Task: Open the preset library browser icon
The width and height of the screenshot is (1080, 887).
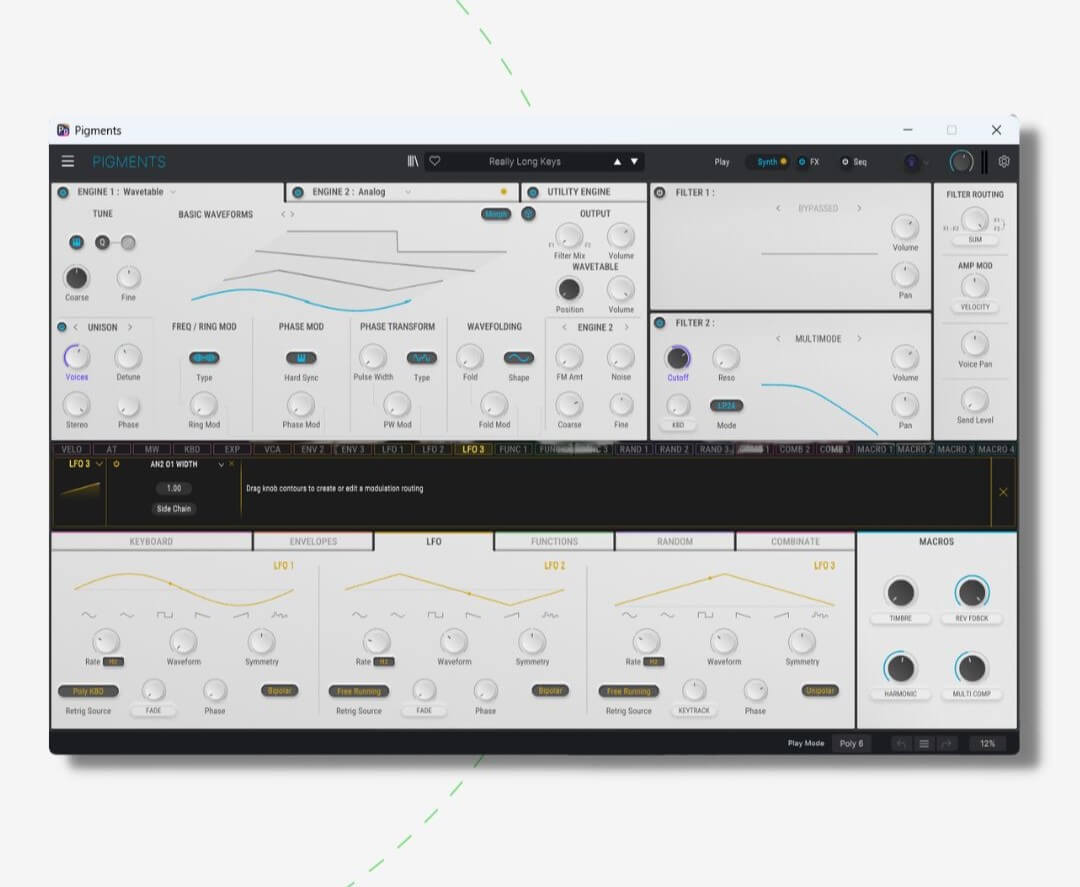Action: (x=413, y=161)
